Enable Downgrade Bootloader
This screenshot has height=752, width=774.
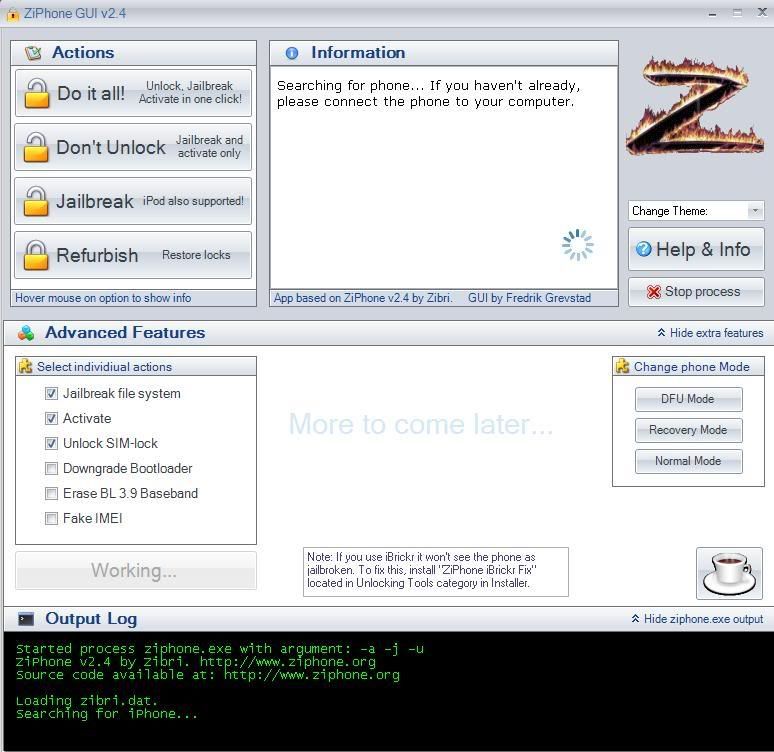tap(51, 469)
